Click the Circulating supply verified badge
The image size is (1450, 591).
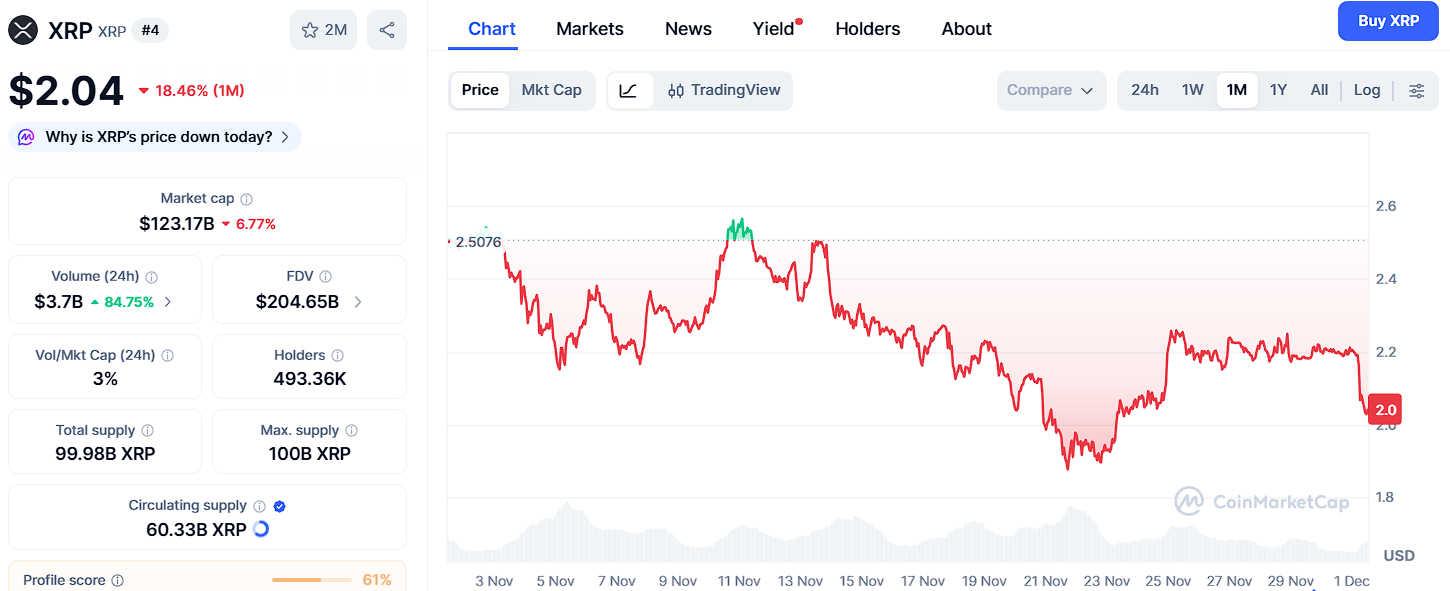[x=279, y=506]
